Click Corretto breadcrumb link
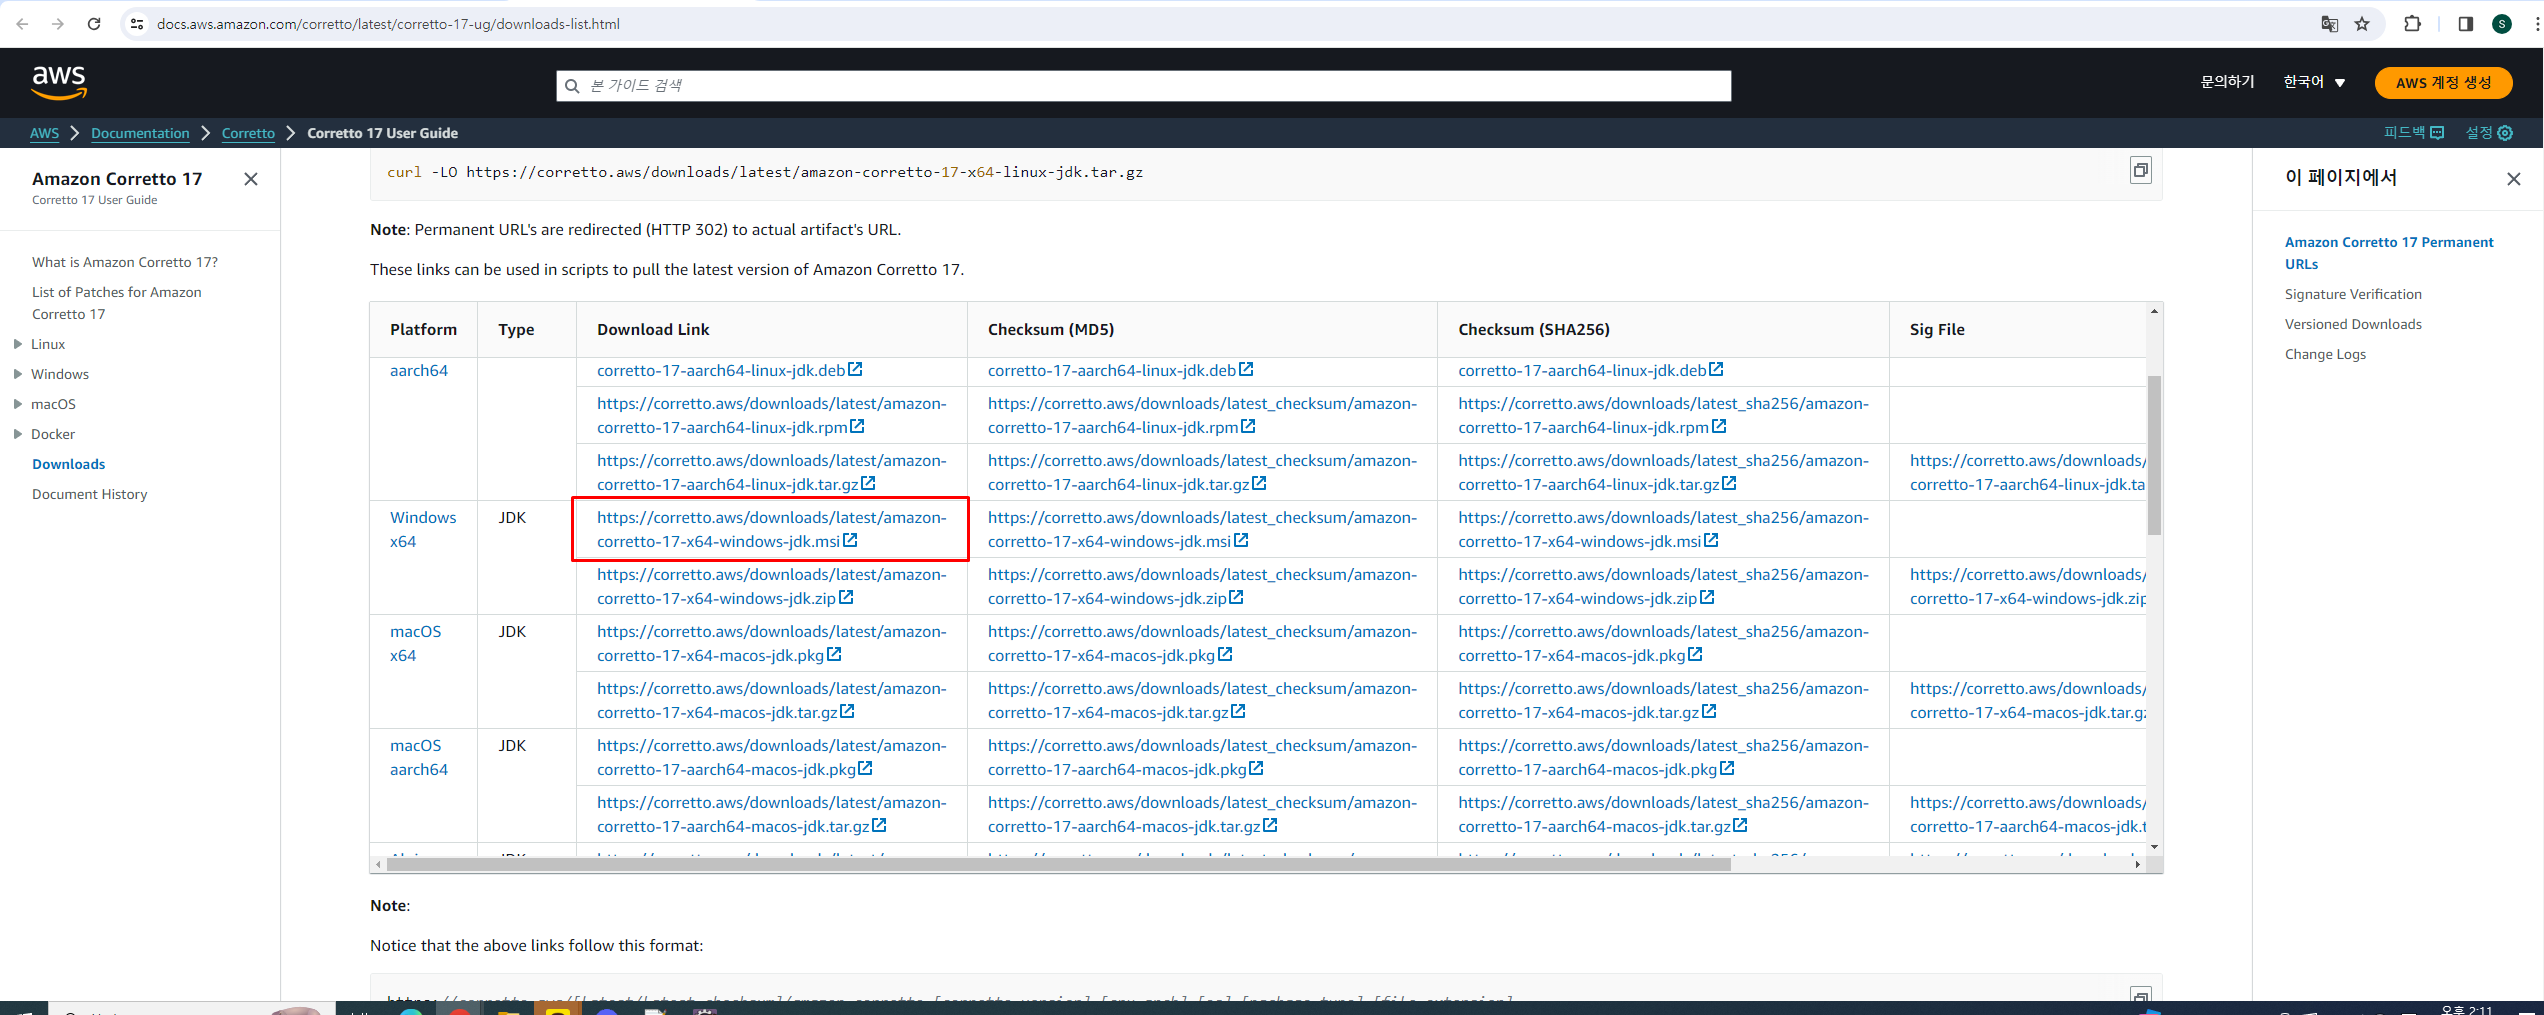 pyautogui.click(x=248, y=133)
